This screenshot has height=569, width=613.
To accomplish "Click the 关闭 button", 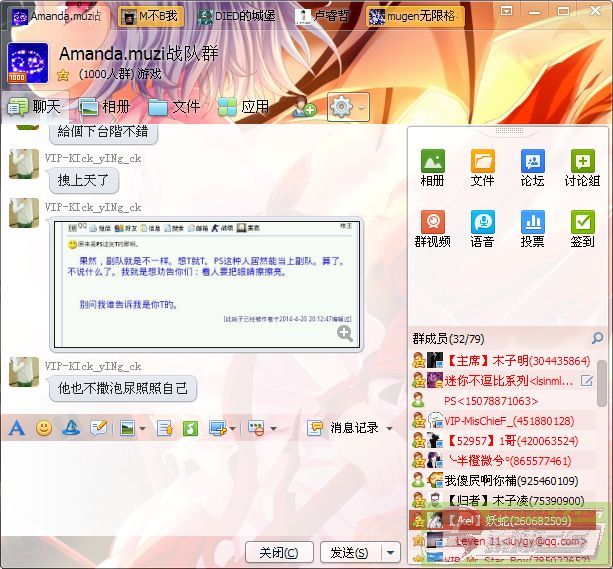I will [278, 552].
